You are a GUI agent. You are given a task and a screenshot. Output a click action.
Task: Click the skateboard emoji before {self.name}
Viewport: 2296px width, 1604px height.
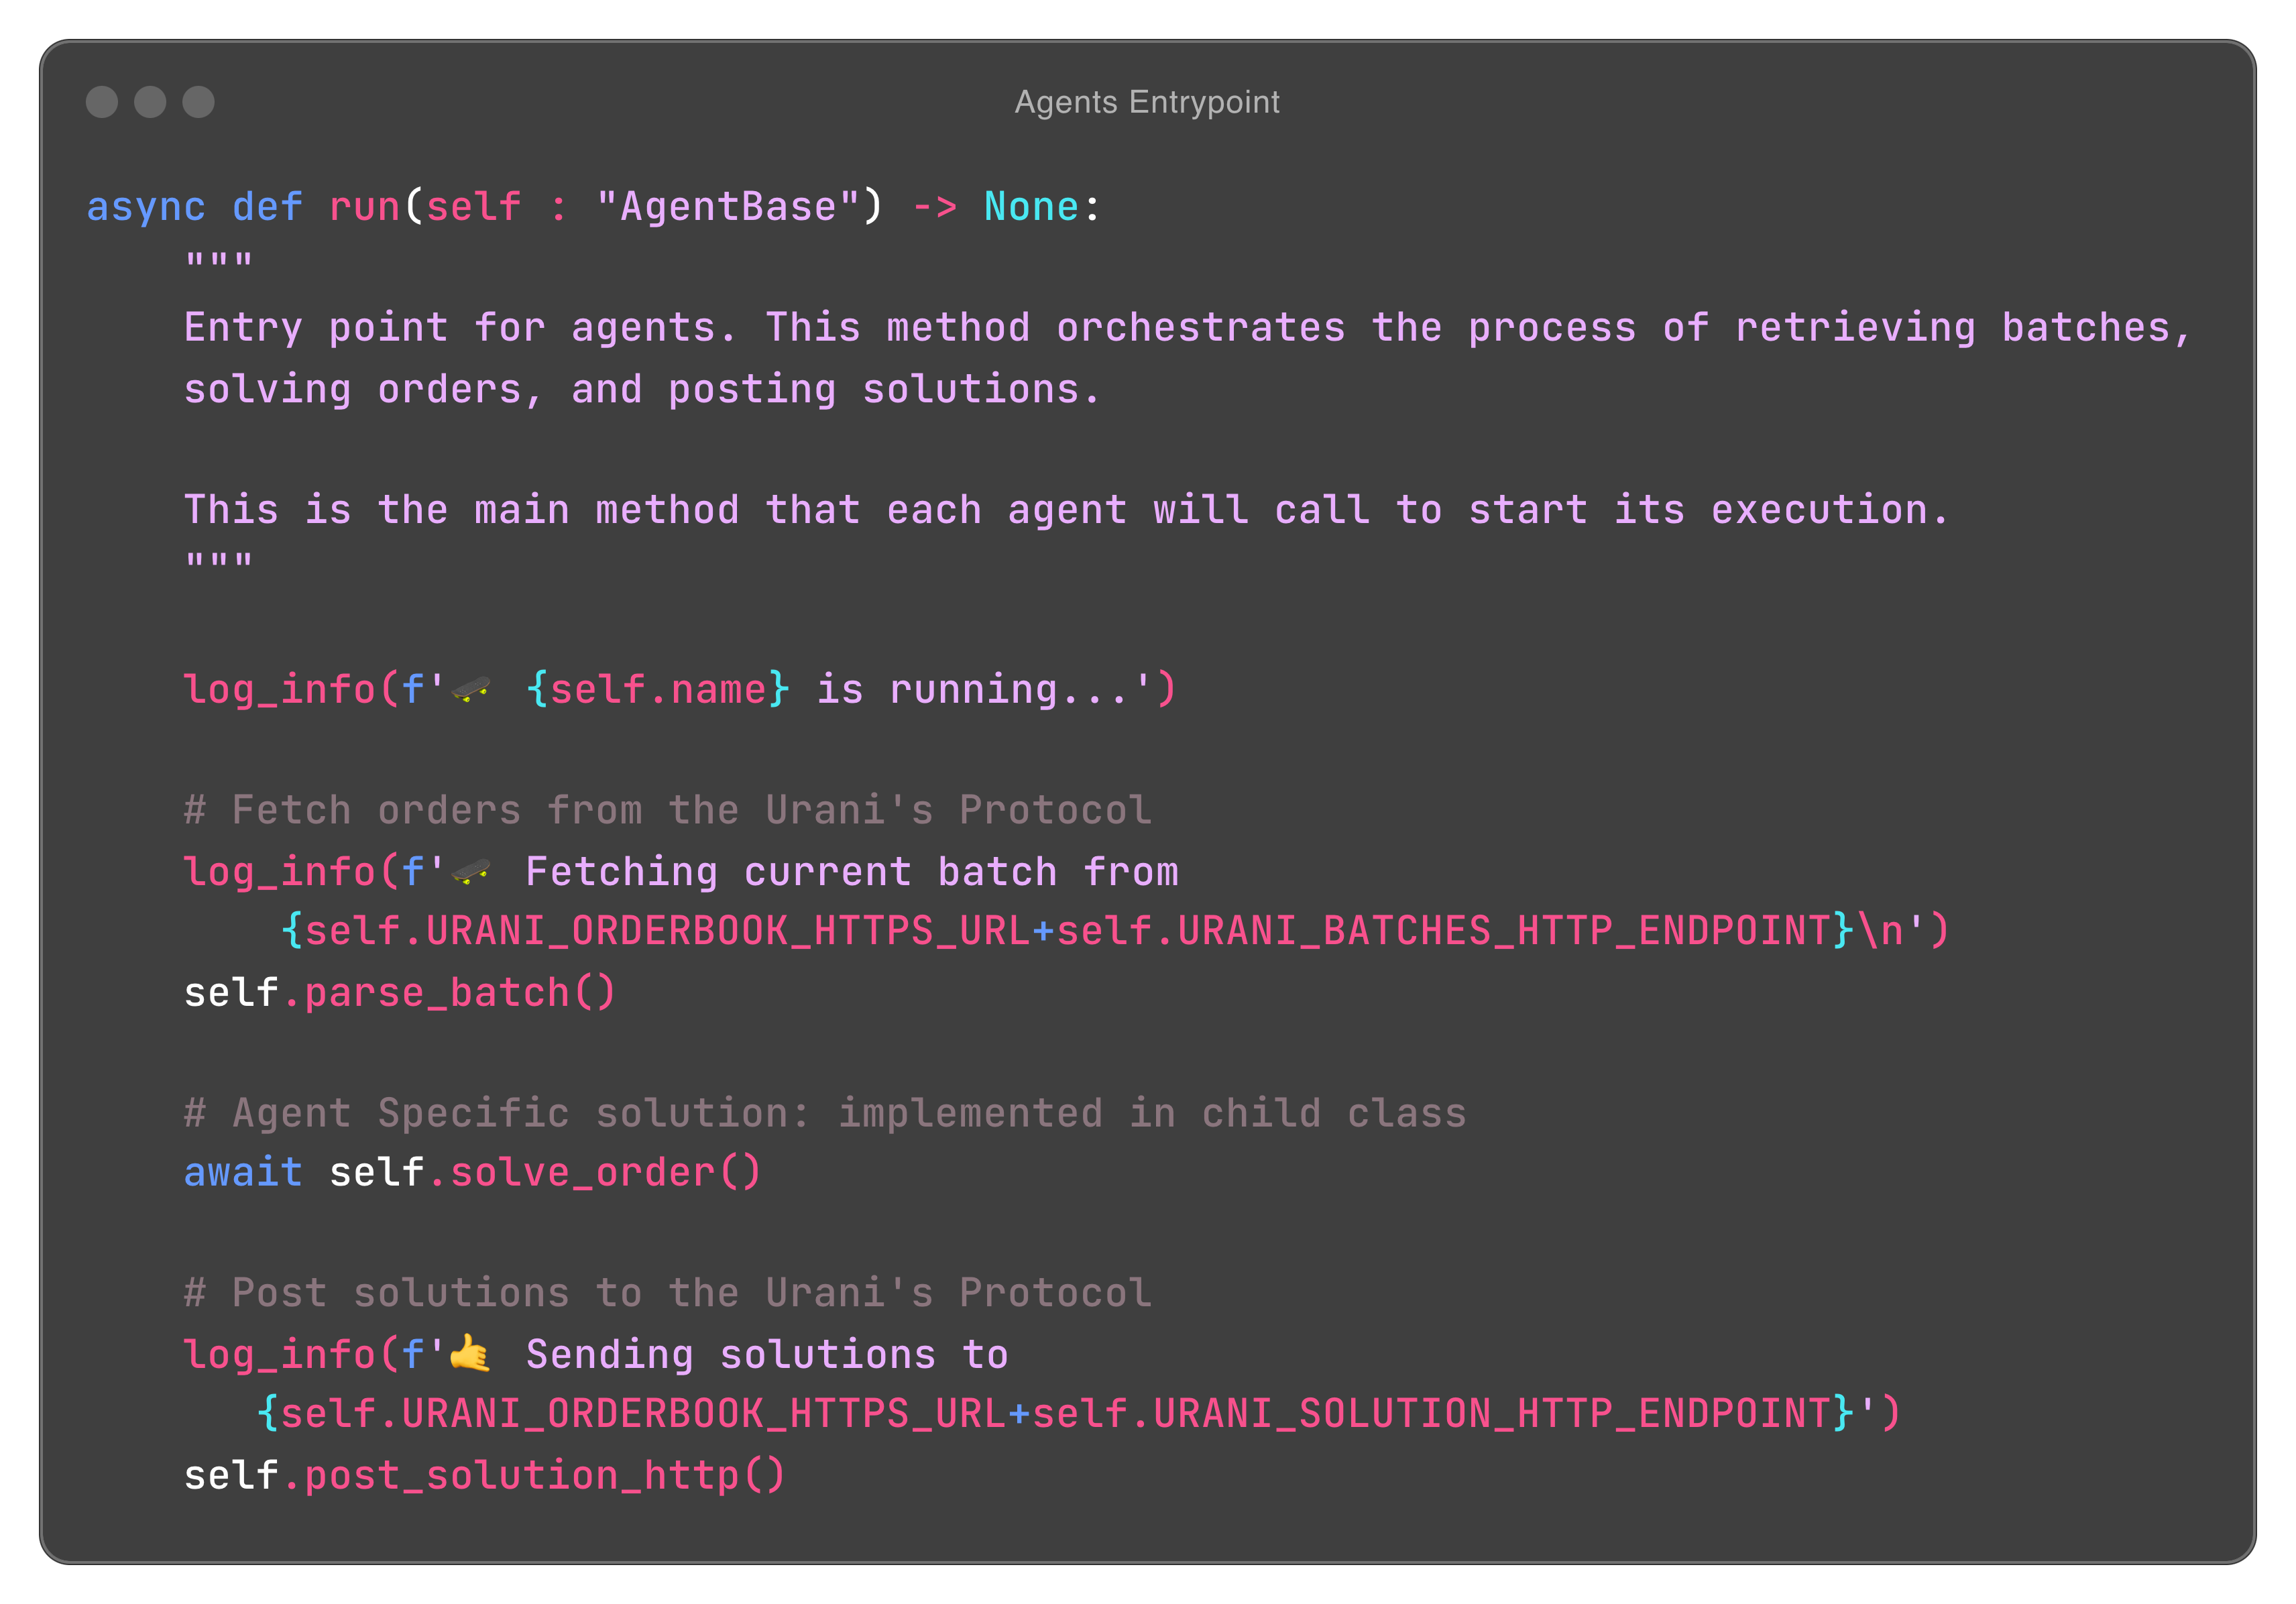(470, 689)
